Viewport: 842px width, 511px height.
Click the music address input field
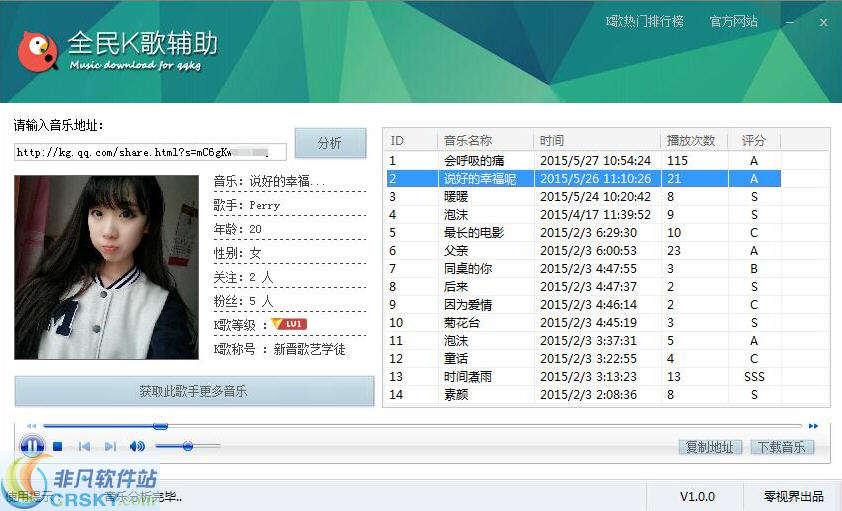click(x=150, y=152)
